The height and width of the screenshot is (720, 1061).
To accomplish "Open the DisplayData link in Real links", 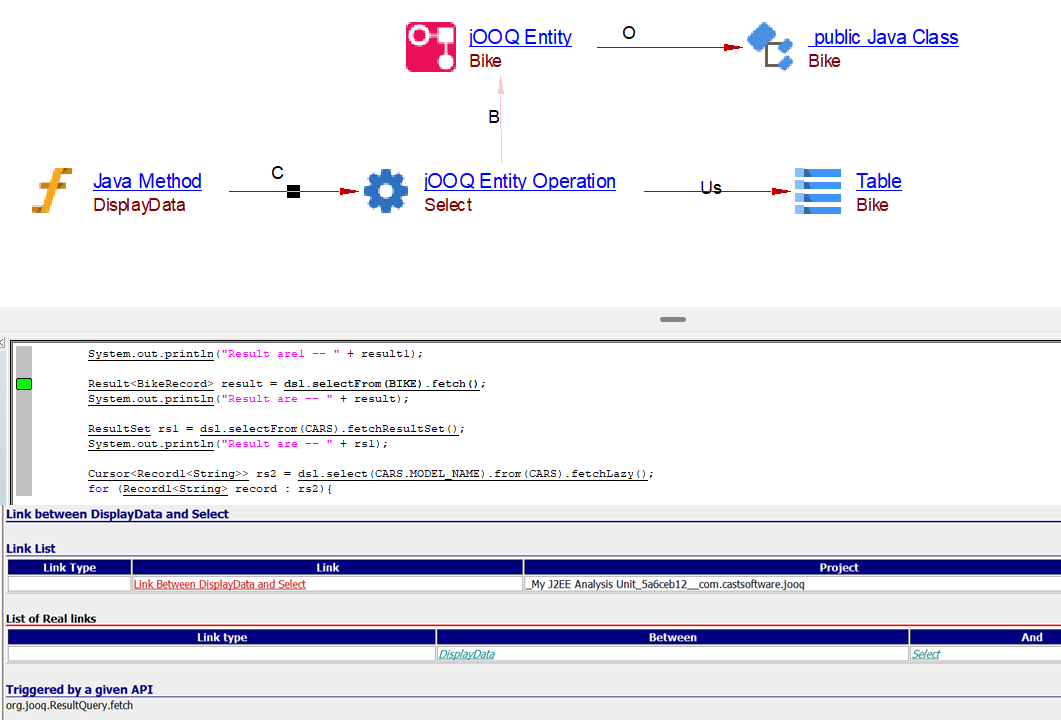I will coord(466,654).
